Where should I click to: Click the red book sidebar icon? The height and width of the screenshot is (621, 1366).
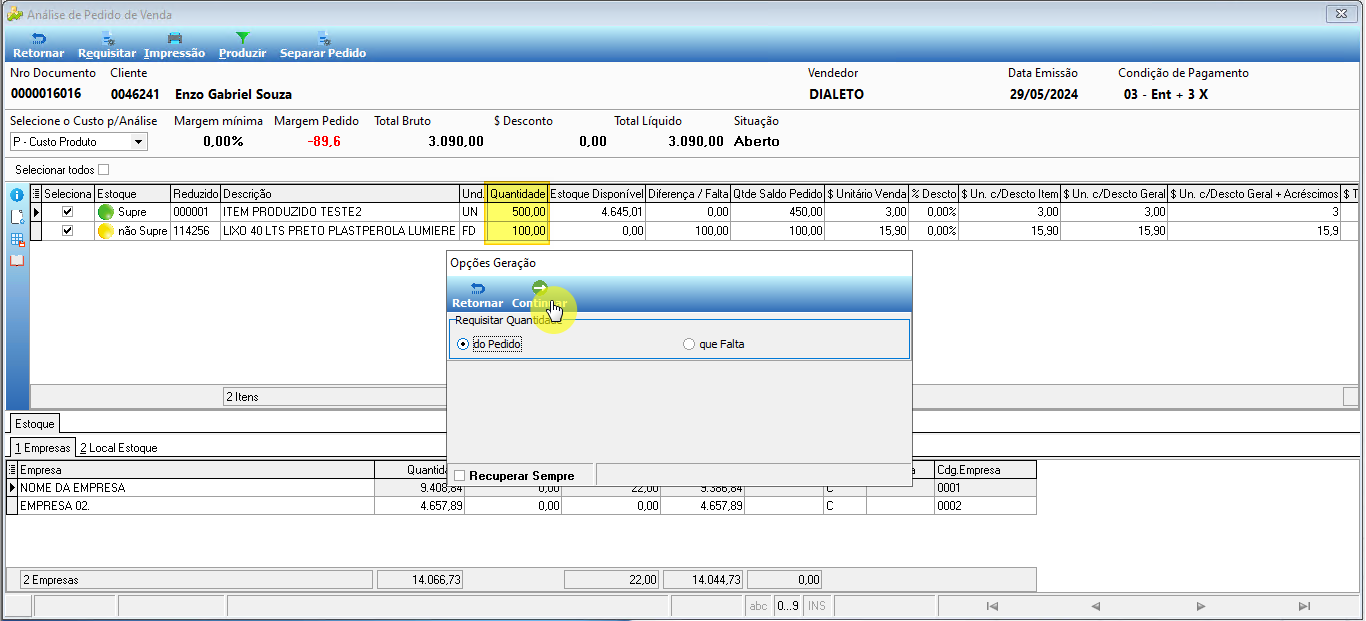pos(17,260)
